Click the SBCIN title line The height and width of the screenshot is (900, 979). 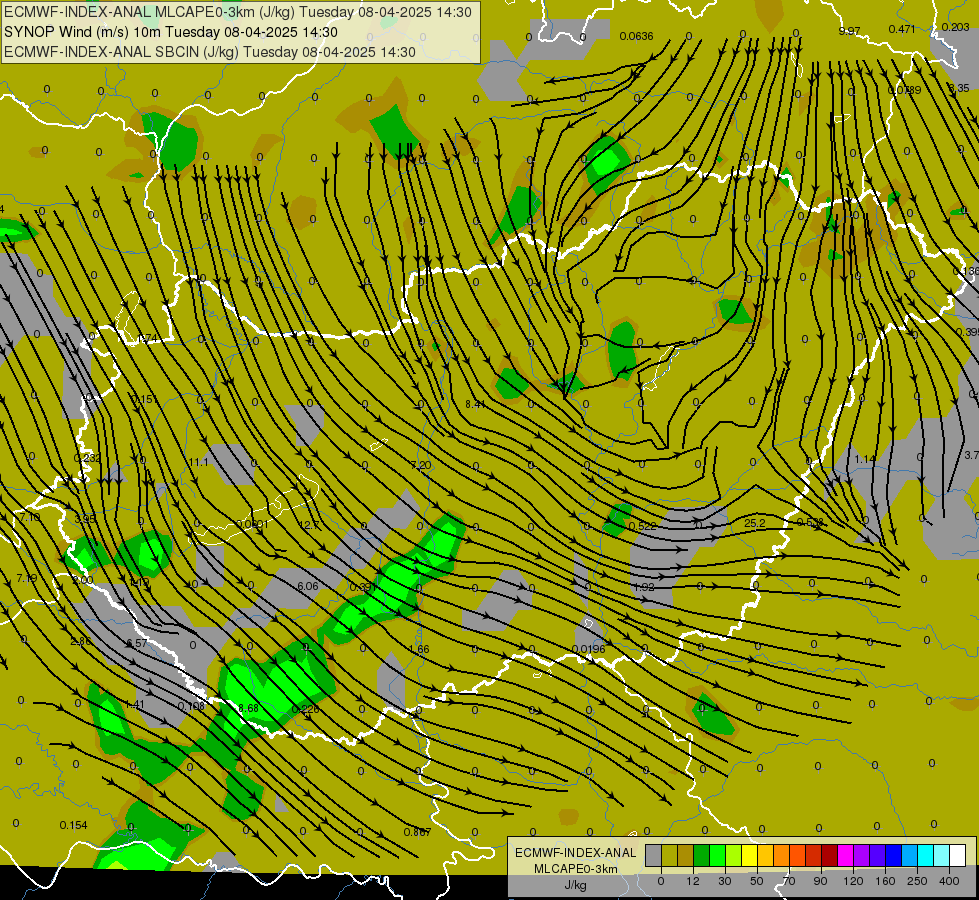[x=210, y=52]
